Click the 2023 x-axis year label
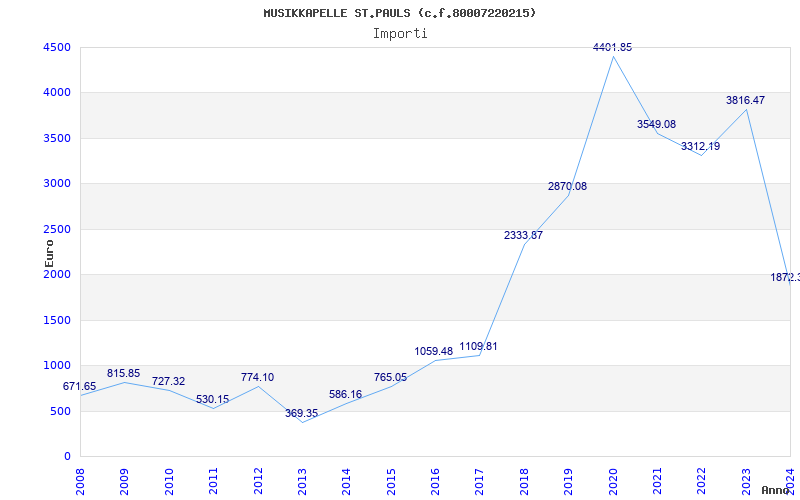The width and height of the screenshot is (800, 500). (746, 482)
